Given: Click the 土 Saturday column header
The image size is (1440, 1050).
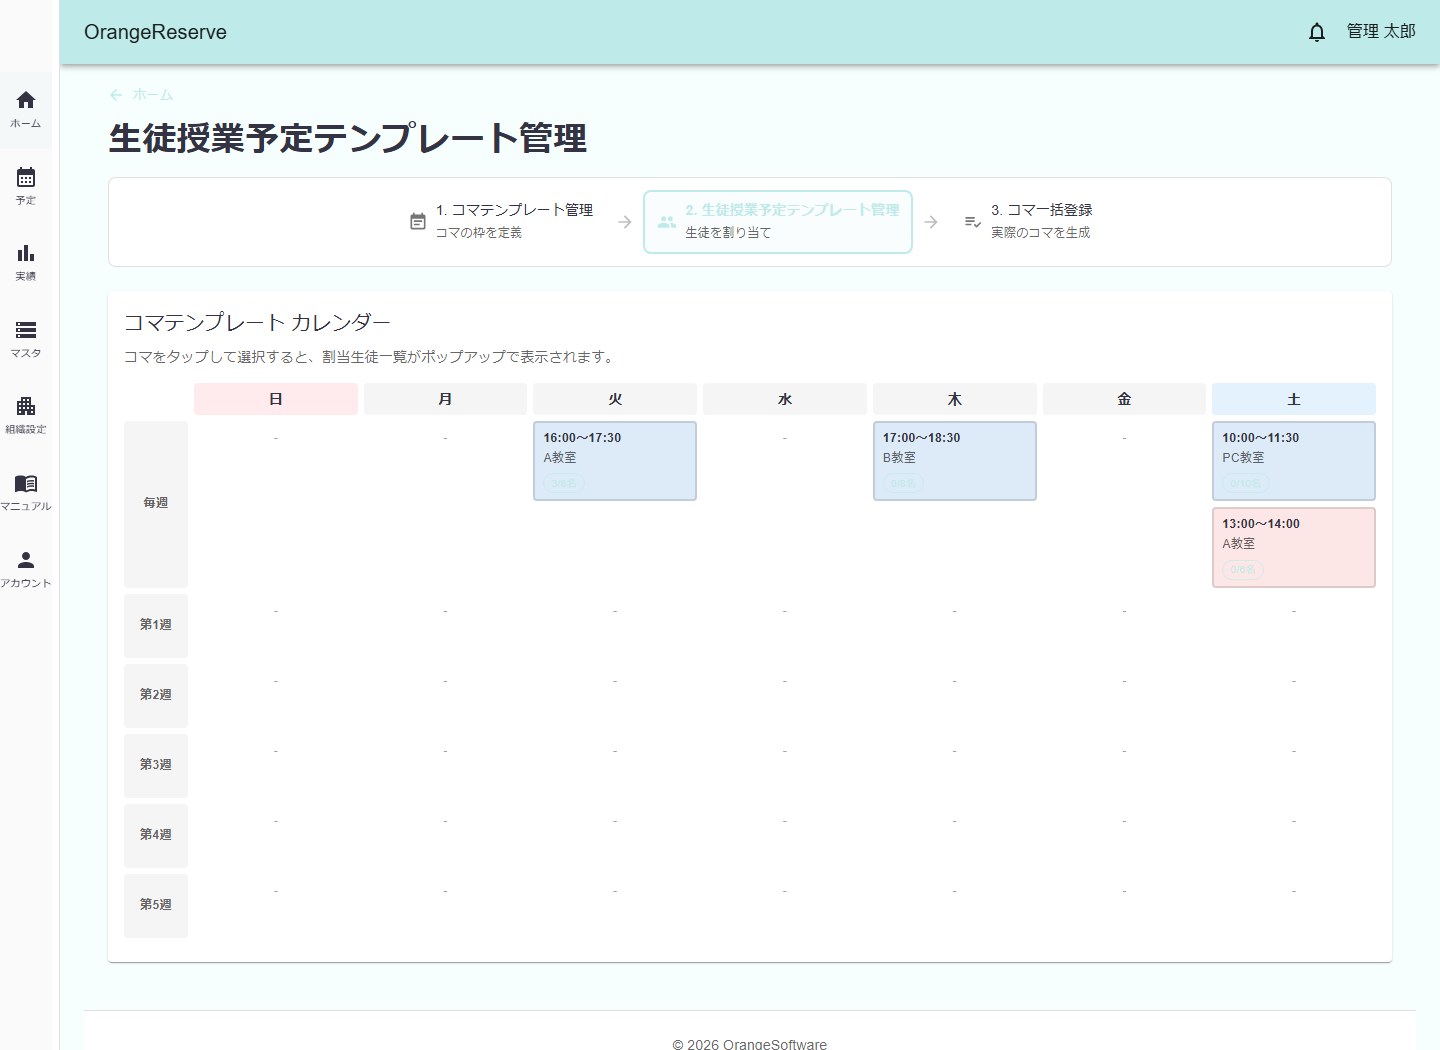Looking at the screenshot, I should click(1294, 399).
